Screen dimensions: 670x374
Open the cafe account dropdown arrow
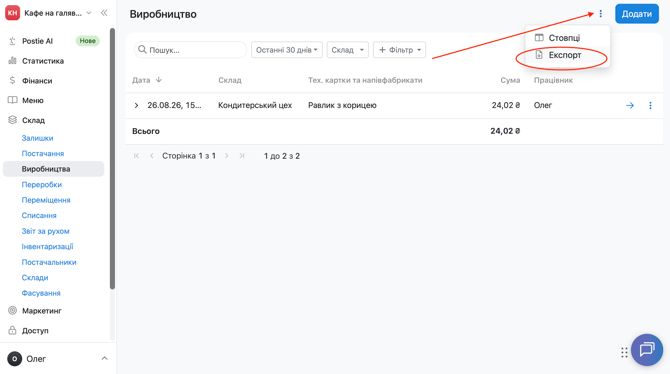(89, 13)
